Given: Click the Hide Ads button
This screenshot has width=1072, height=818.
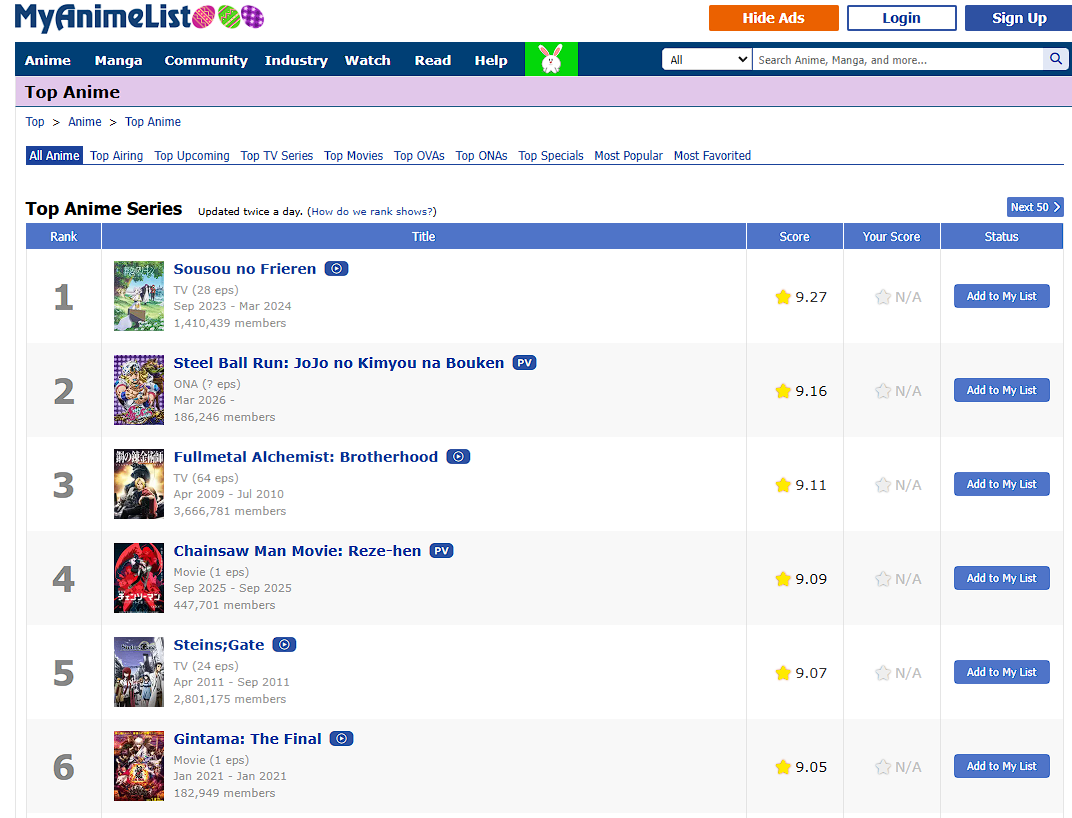Looking at the screenshot, I should click(773, 18).
